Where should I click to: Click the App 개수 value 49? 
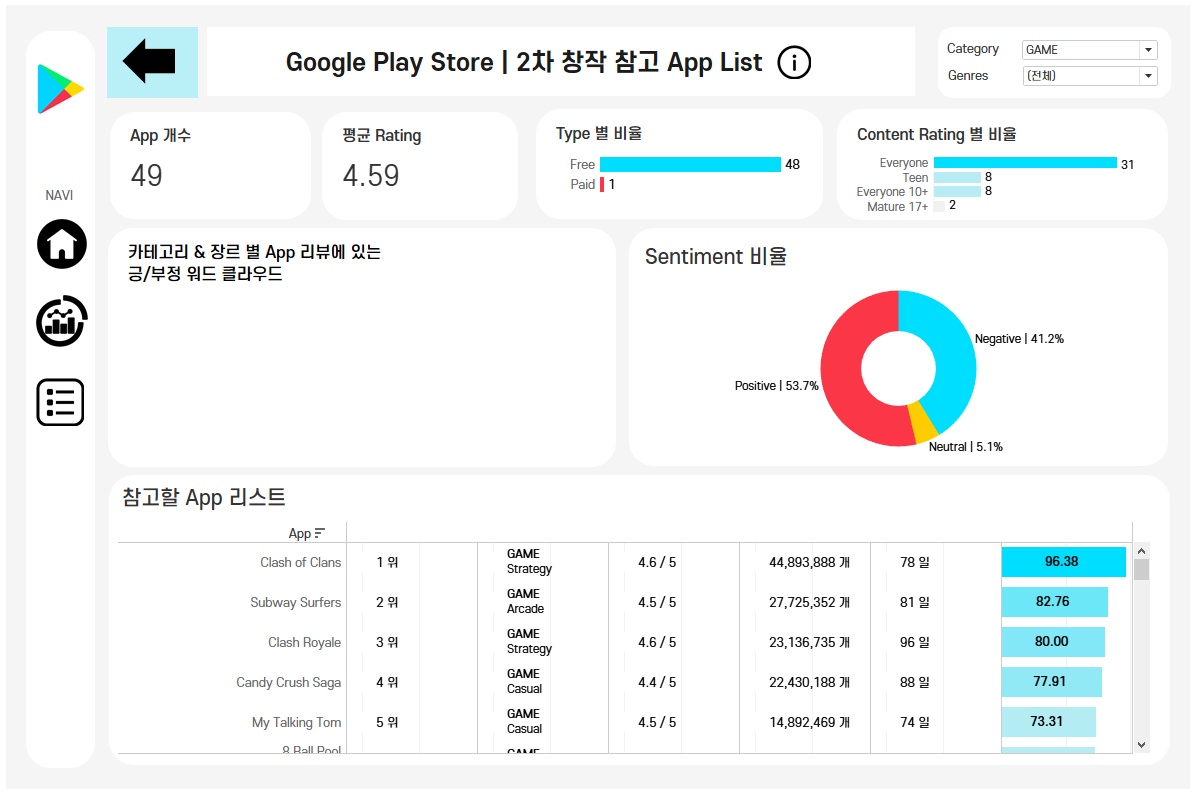pyautogui.click(x=146, y=175)
